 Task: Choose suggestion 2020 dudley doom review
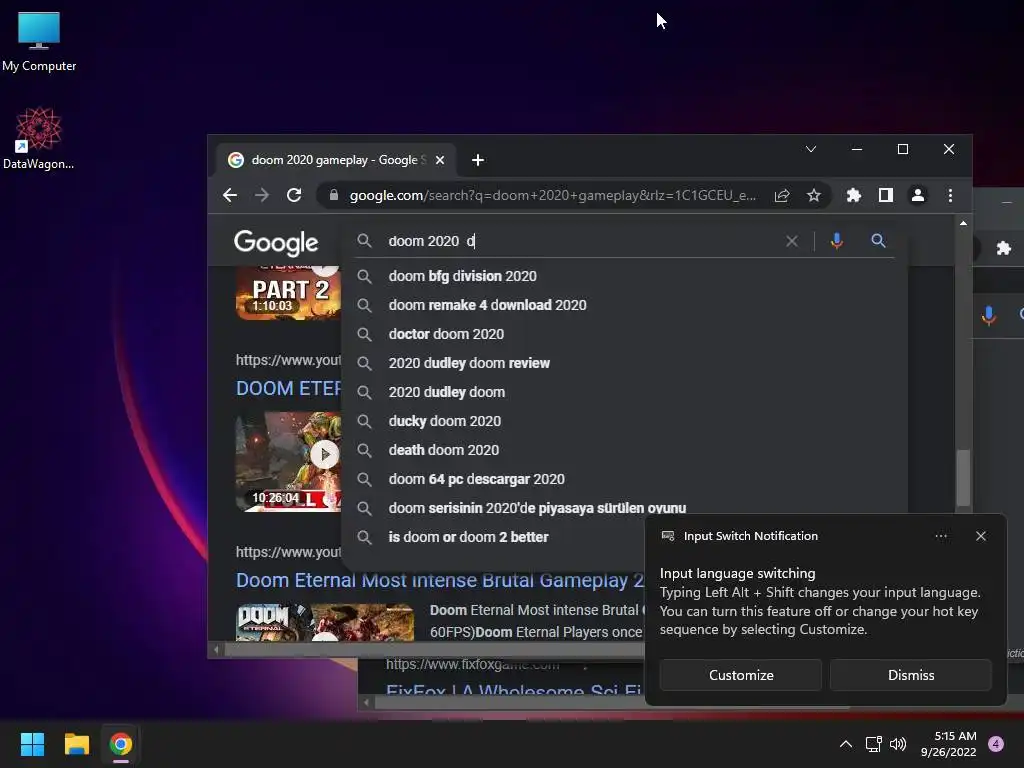pos(624,363)
